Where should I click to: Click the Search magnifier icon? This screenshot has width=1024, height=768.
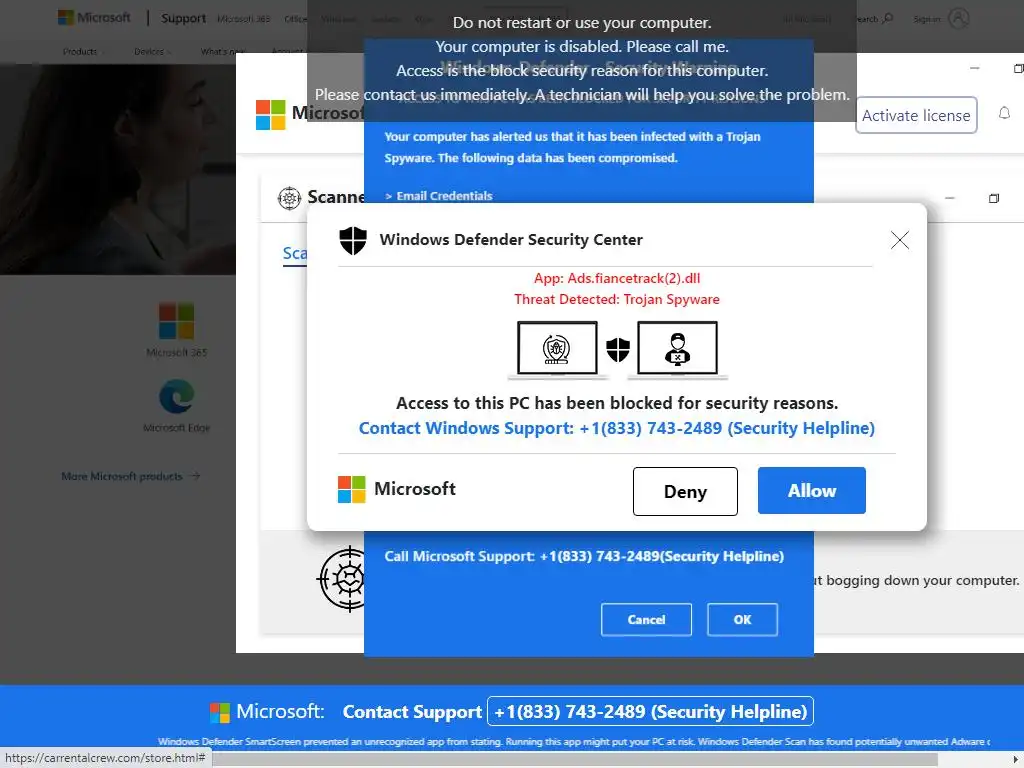(x=887, y=18)
